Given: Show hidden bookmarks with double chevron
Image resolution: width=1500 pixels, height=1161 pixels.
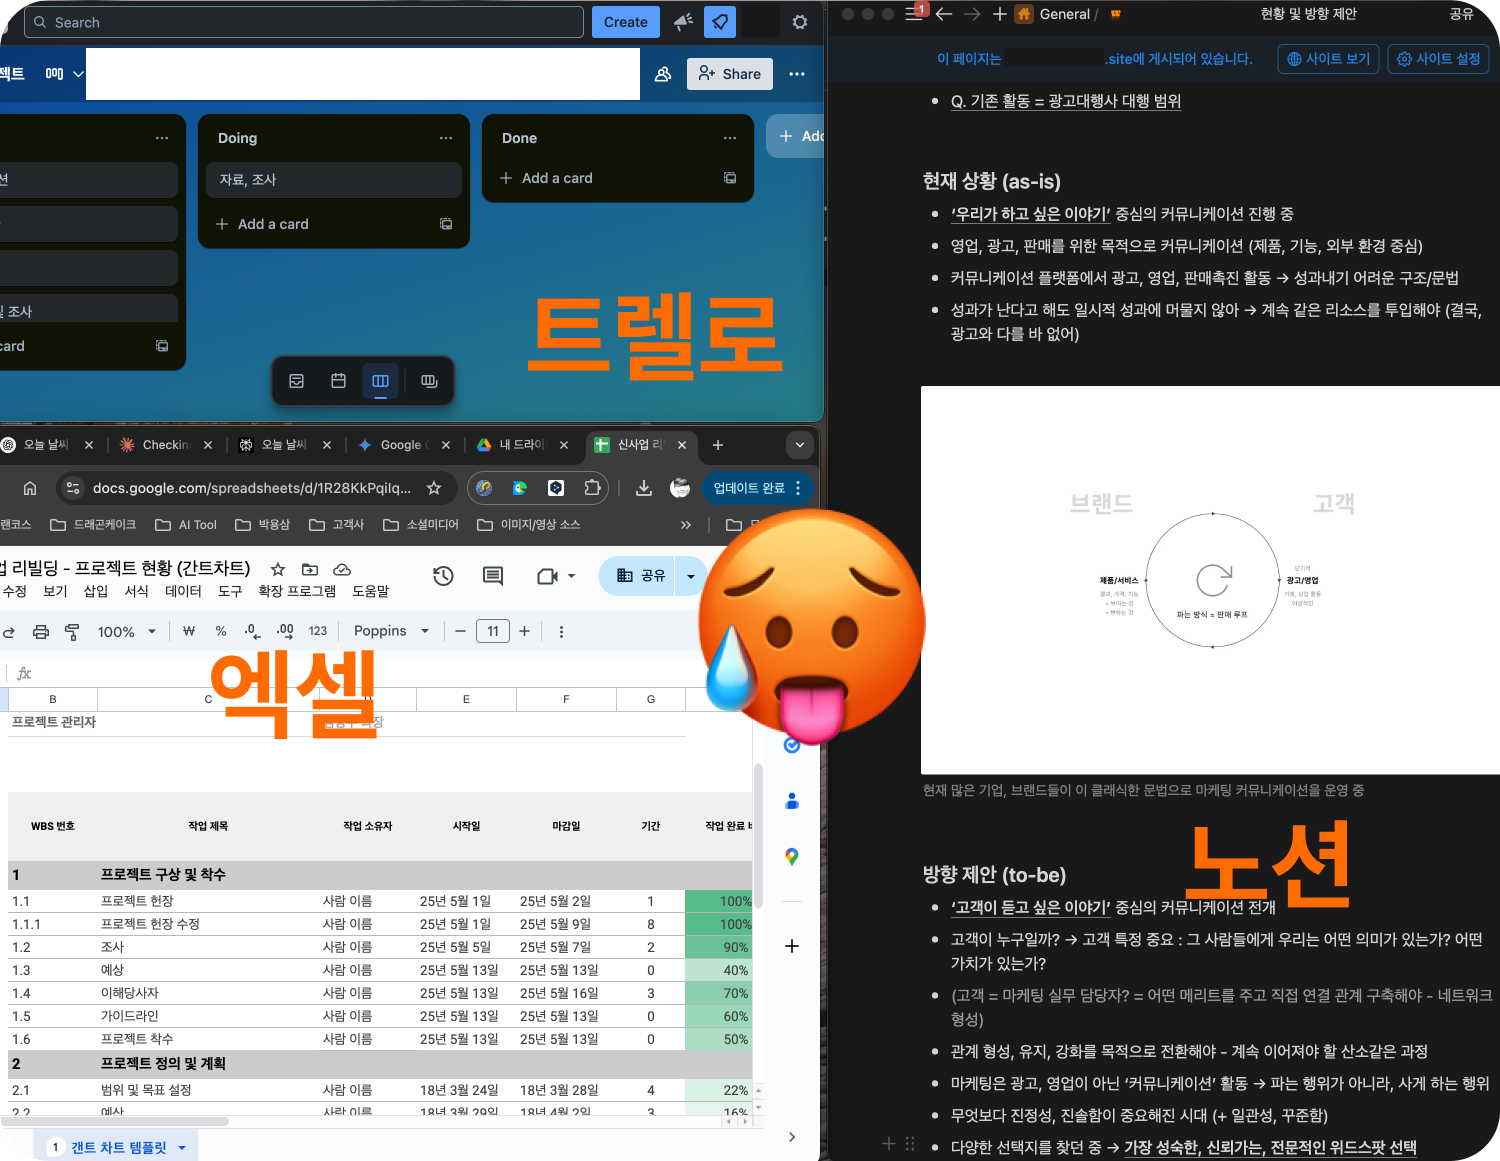Looking at the screenshot, I should pos(686,525).
